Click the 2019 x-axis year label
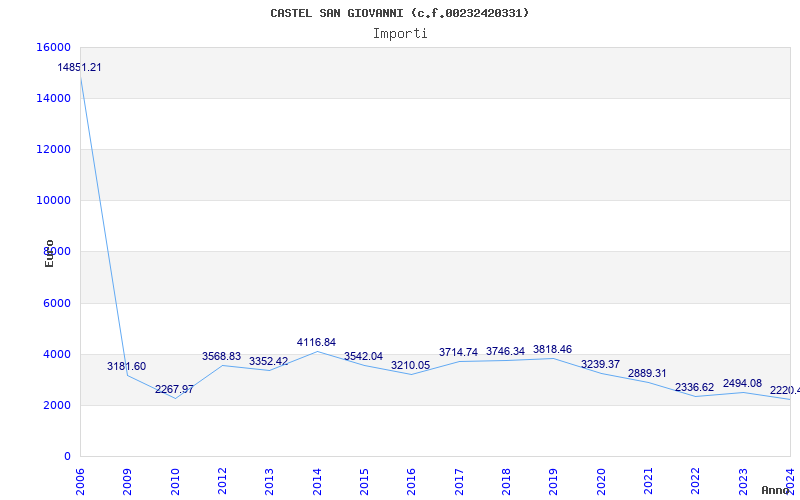The image size is (800, 500). (553, 482)
